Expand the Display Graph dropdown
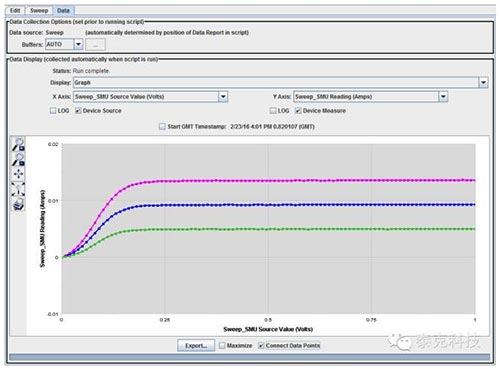Image resolution: width=500 pixels, height=369 pixels. 483,82
